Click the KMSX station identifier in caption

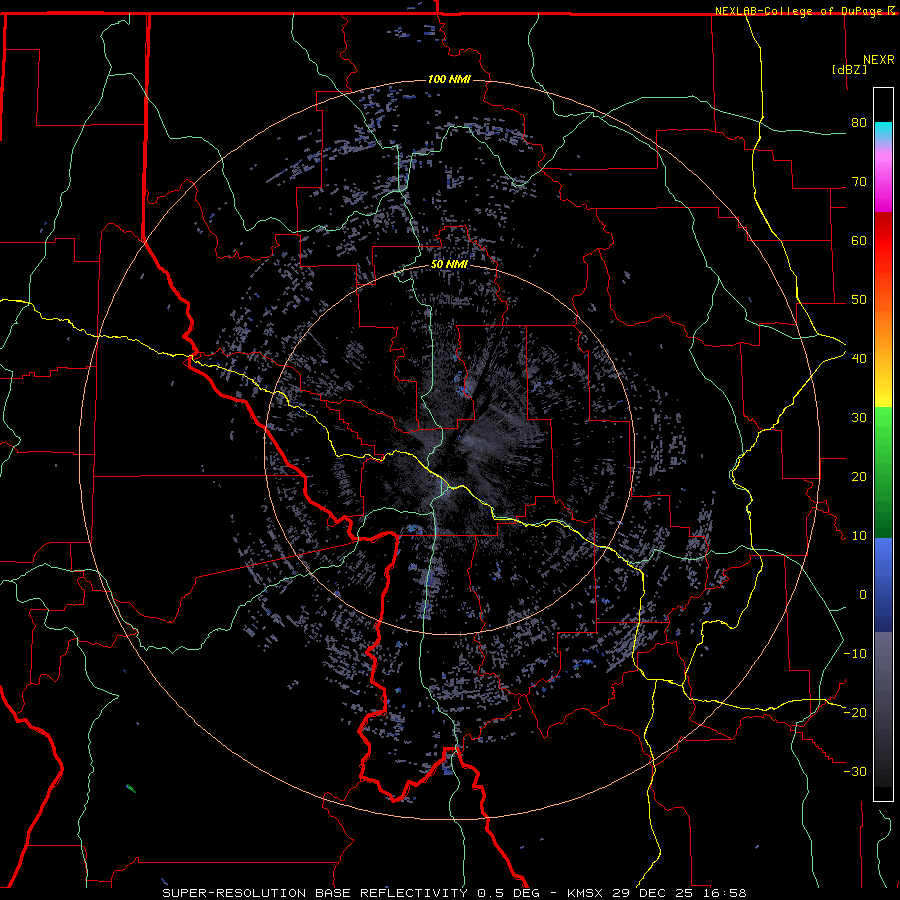(585, 893)
